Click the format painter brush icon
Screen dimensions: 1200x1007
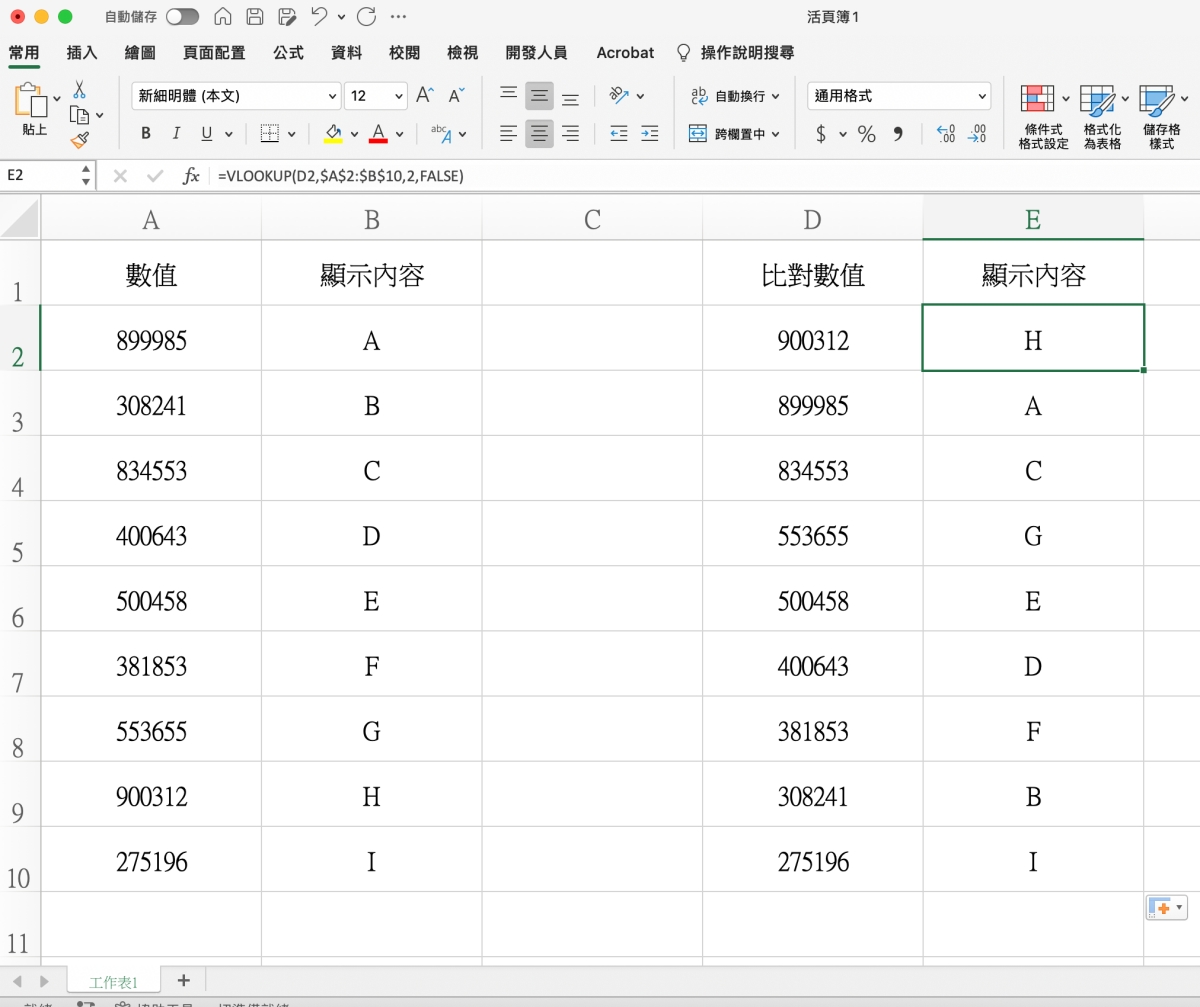(80, 140)
